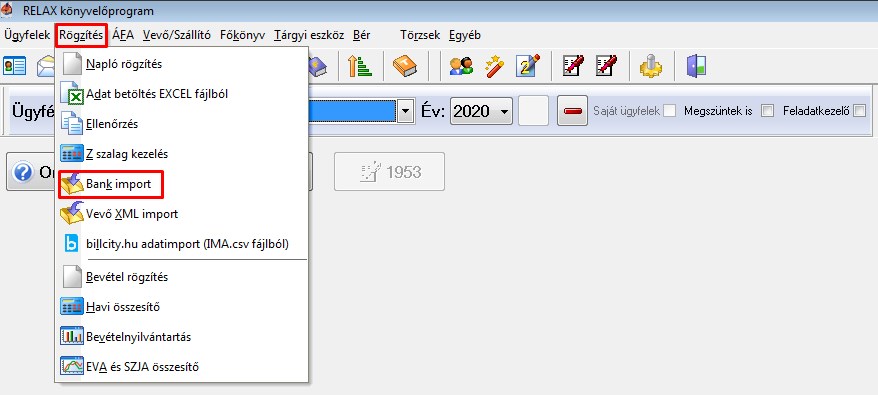Open the Tárgyi eszköz menu
The height and width of the screenshot is (395, 878).
pos(309,35)
